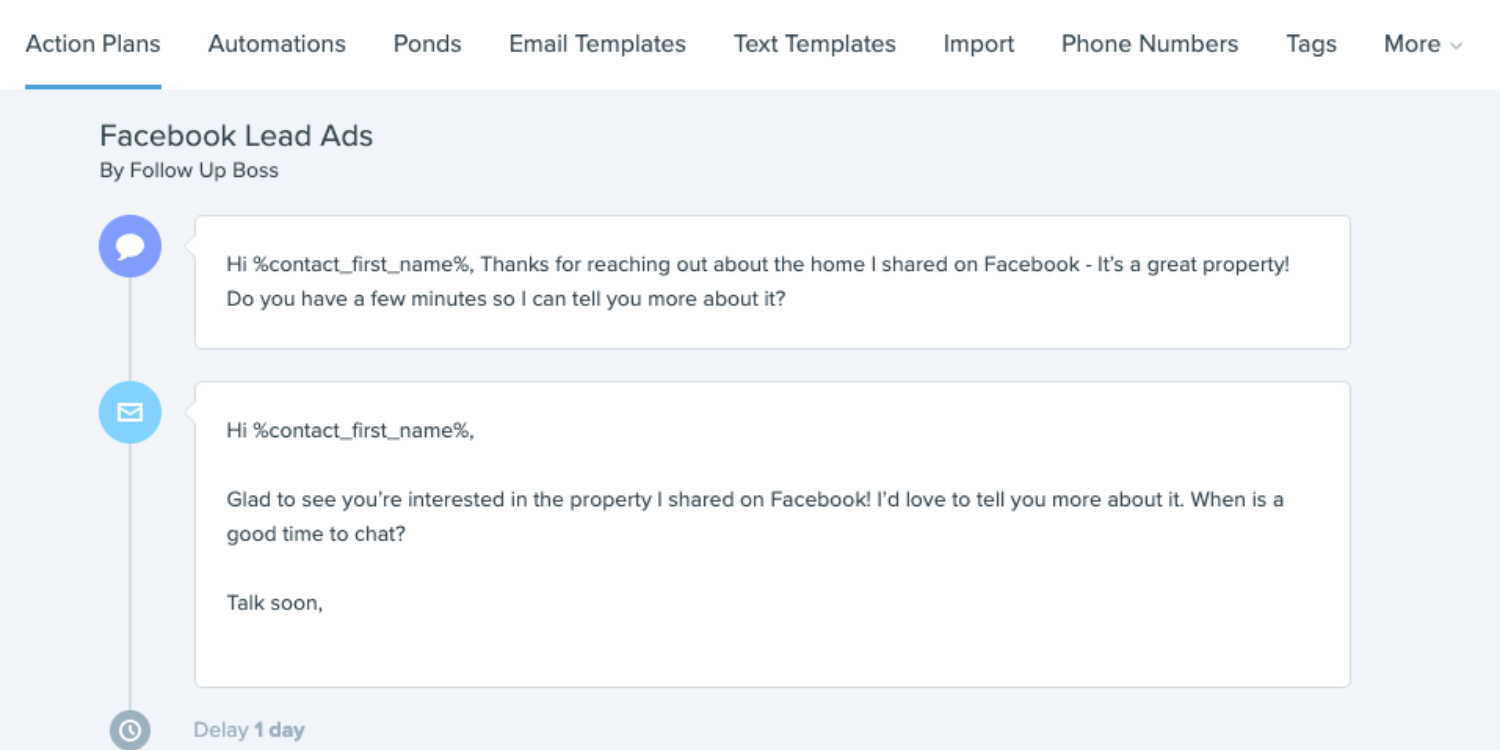This screenshot has width=1500, height=750.
Task: Expand the More menu chevron
Action: [1456, 45]
